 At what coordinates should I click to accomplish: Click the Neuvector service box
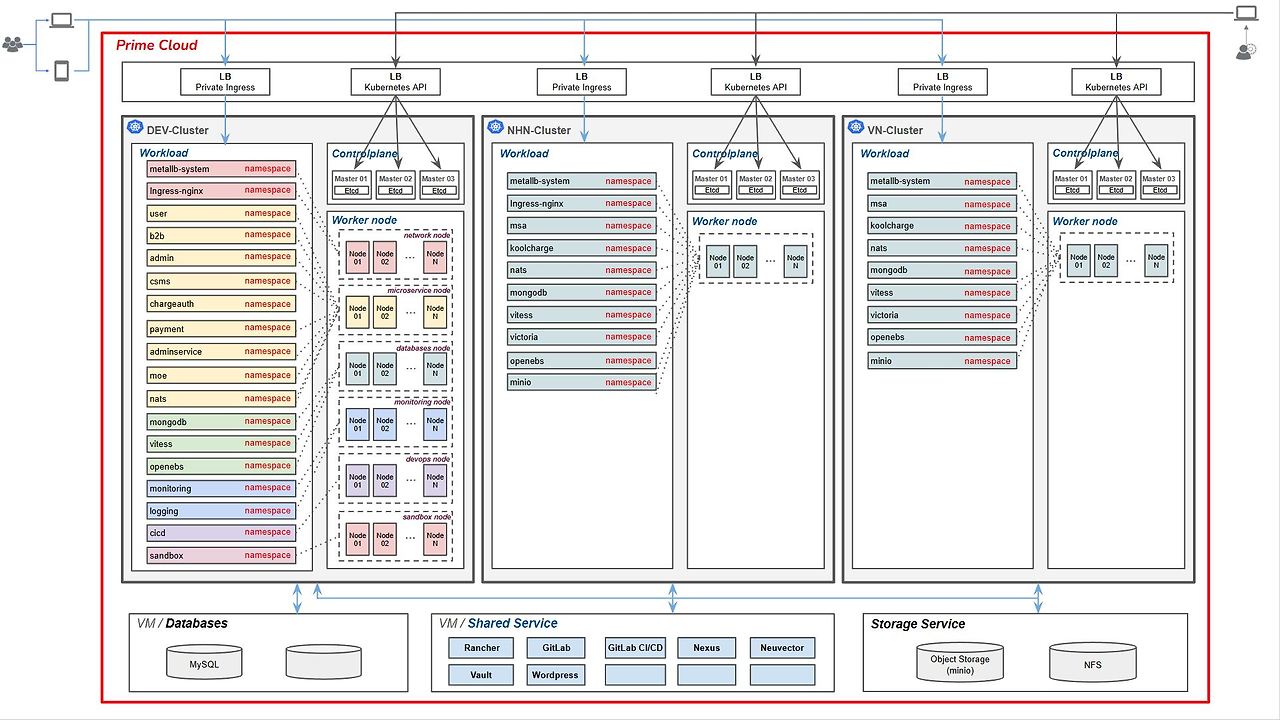coord(782,648)
